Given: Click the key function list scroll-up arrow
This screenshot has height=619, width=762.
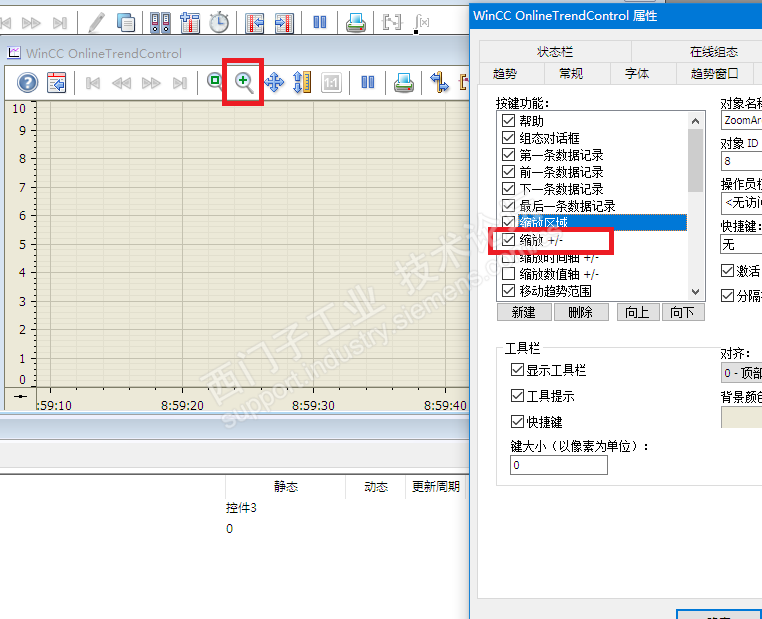Looking at the screenshot, I should point(695,121).
